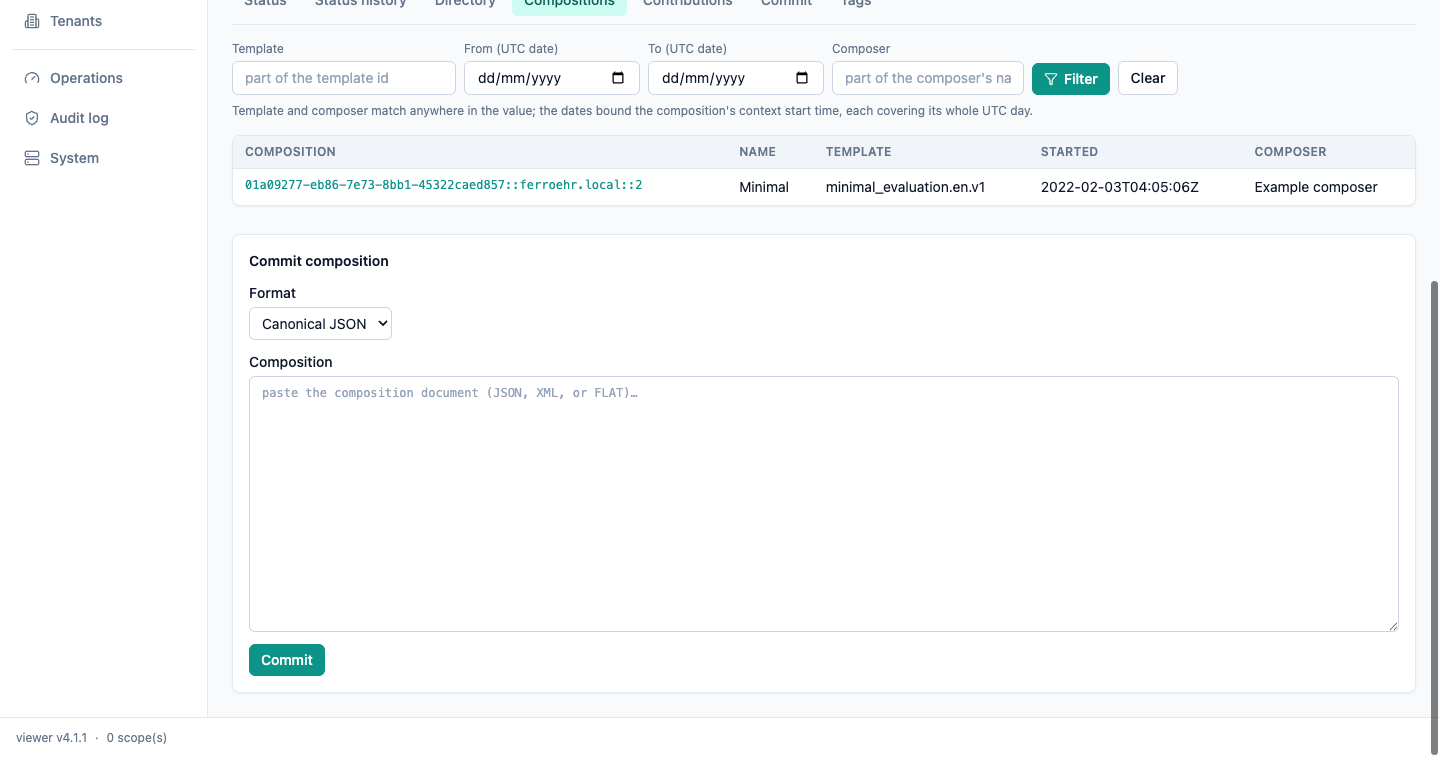This screenshot has height=757, width=1440.
Task: Focus the Composer filter input
Action: pyautogui.click(x=928, y=78)
